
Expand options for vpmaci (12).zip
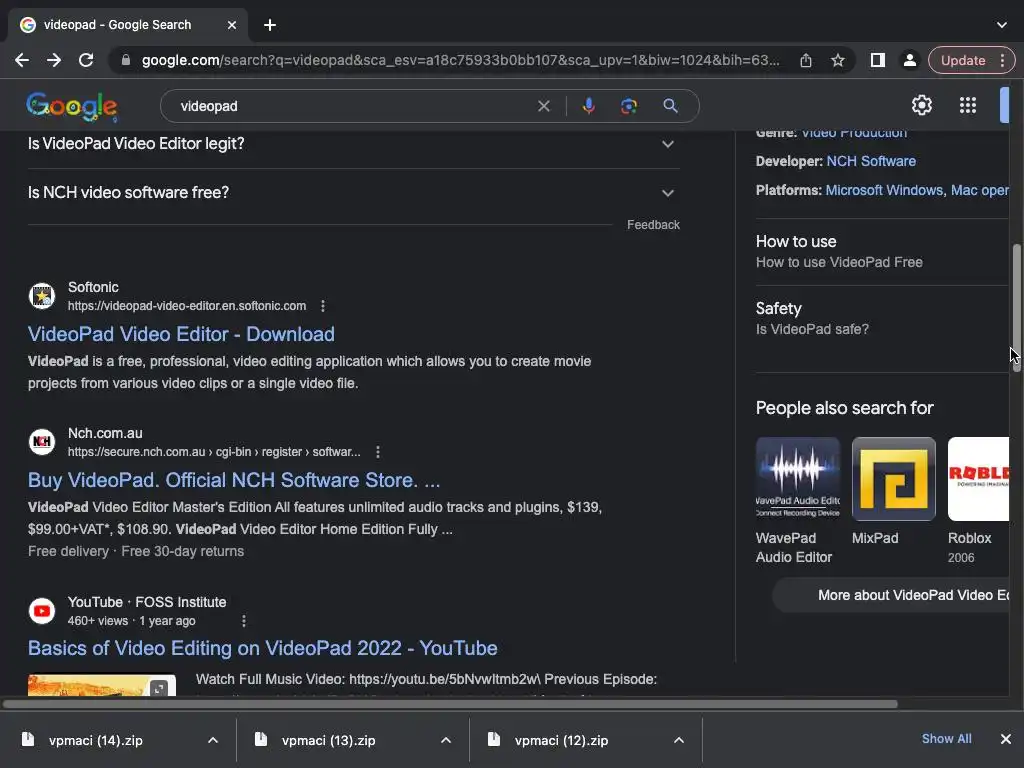tap(679, 741)
